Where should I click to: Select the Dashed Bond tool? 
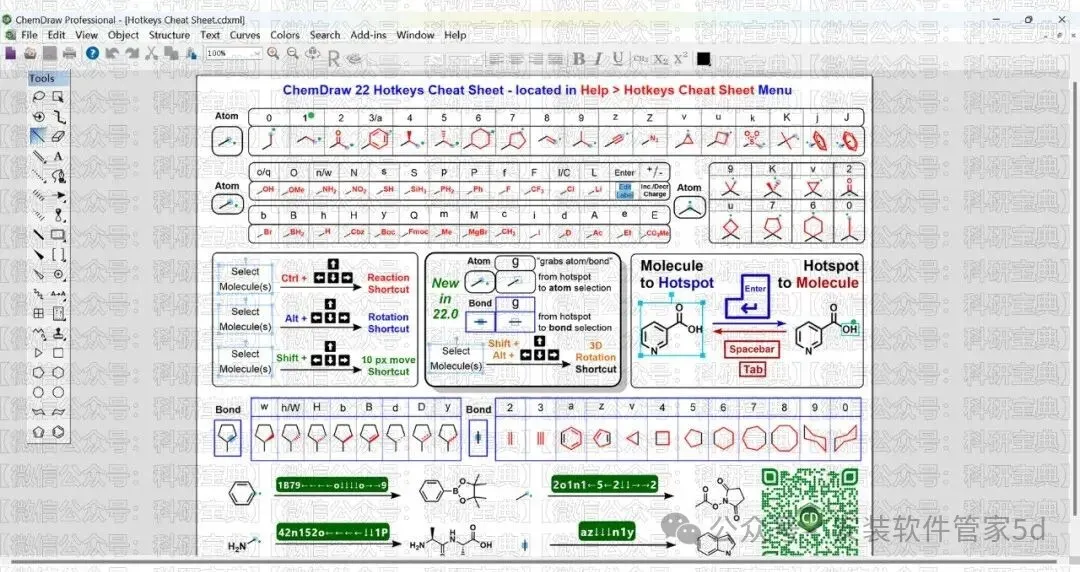pyautogui.click(x=39, y=176)
